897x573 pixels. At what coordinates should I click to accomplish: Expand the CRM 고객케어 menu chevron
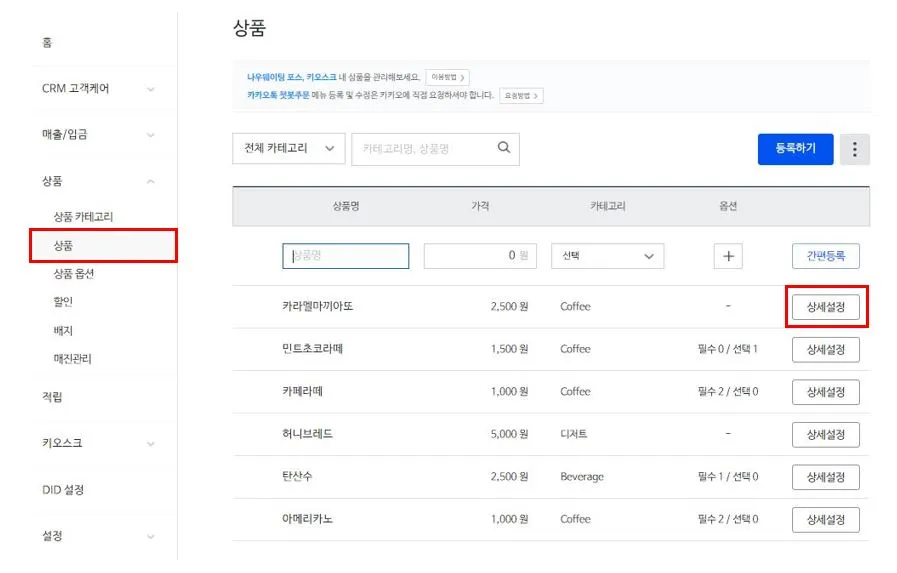(x=150, y=89)
